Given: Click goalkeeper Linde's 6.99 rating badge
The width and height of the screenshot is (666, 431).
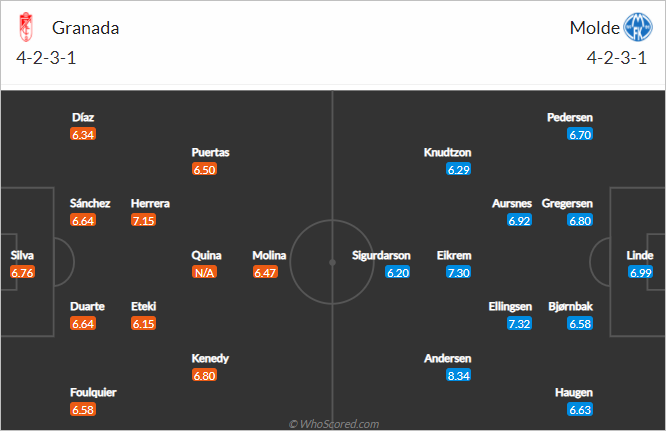Looking at the screenshot, I should click(640, 272).
